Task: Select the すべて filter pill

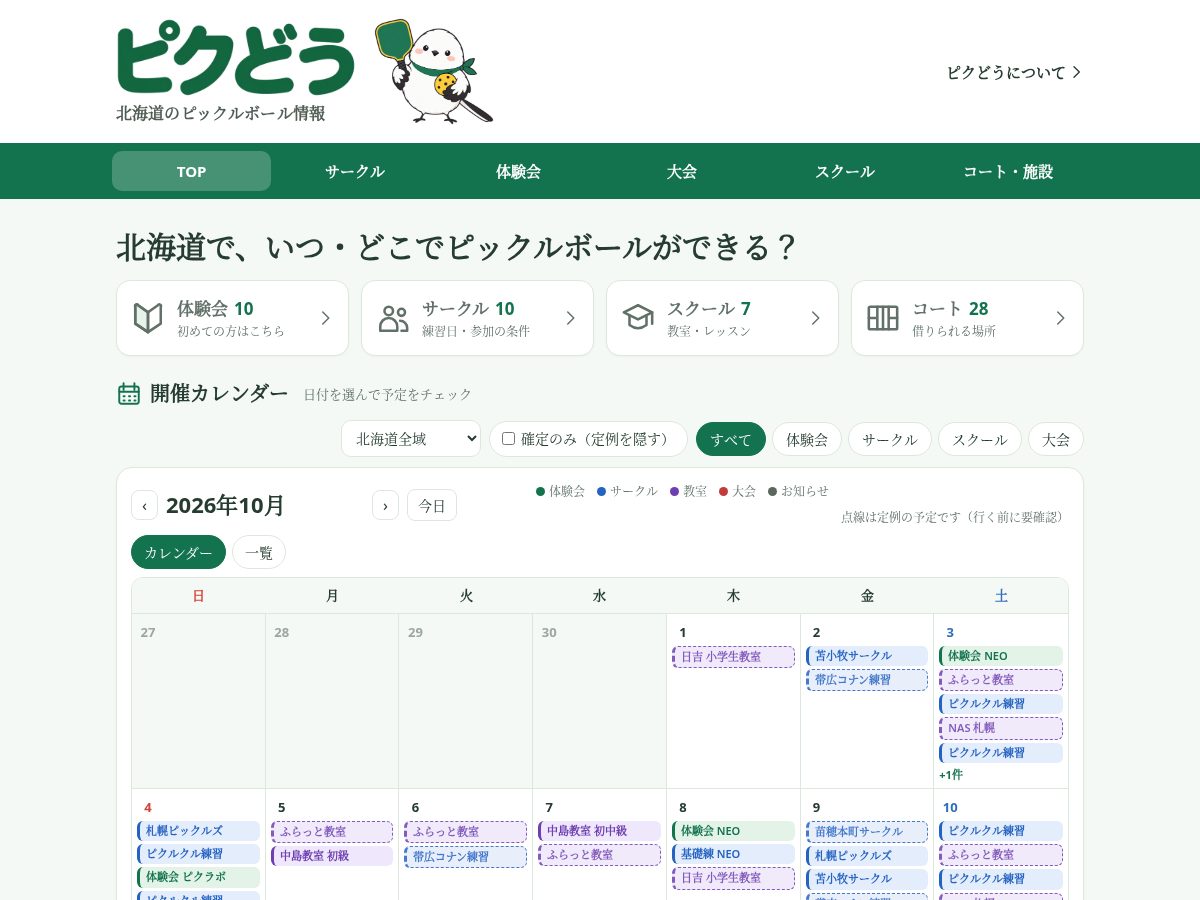Action: [731, 439]
